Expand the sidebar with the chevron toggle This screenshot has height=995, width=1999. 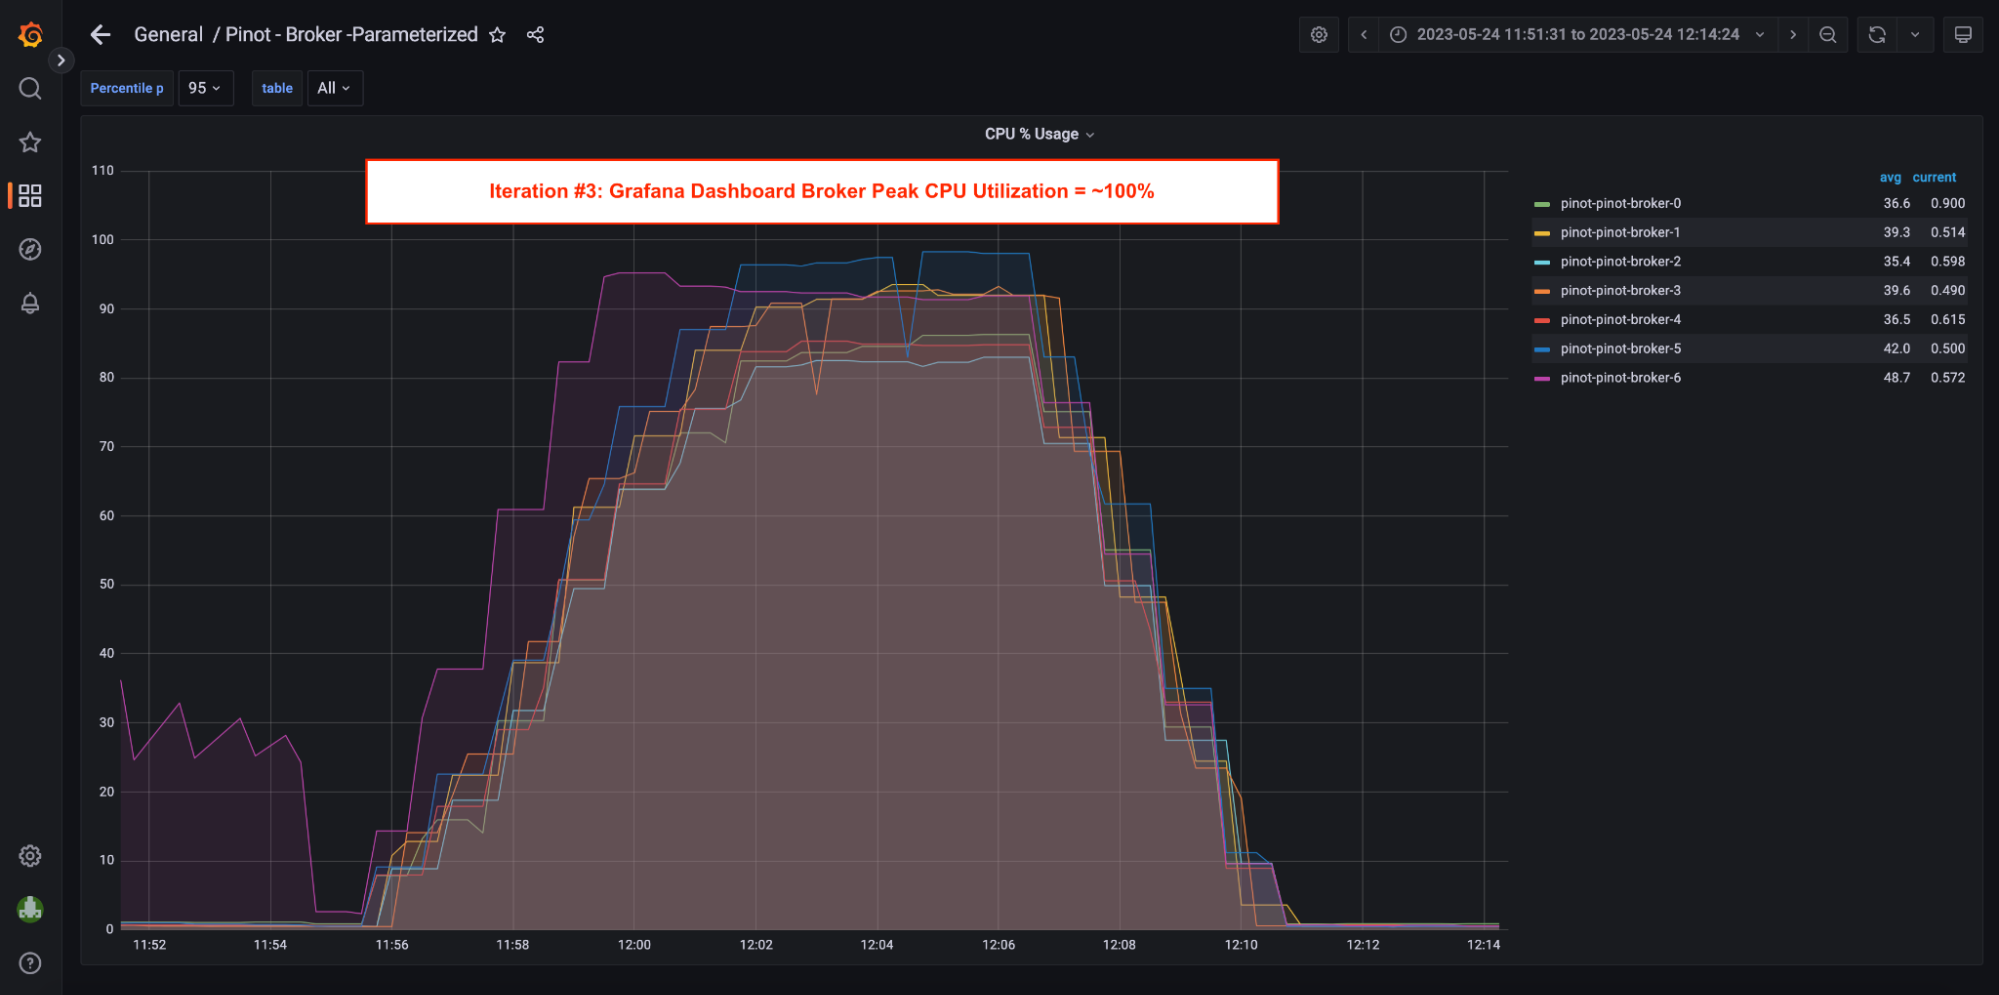coord(61,60)
